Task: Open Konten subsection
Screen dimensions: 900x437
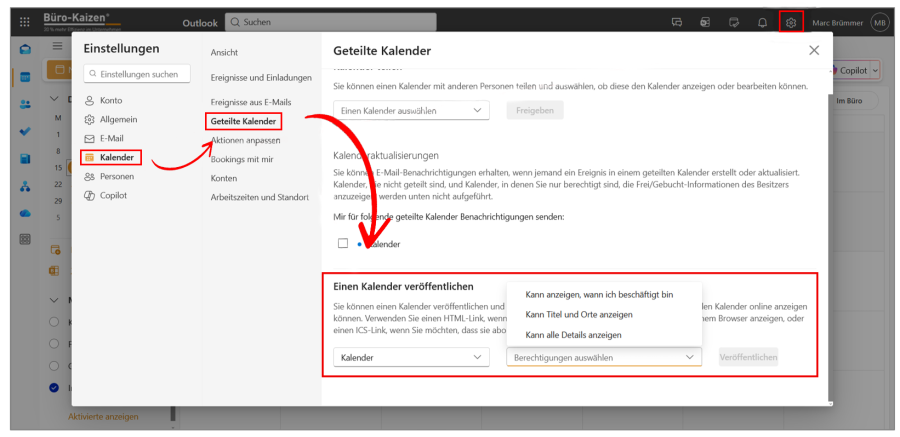Action: (224, 179)
